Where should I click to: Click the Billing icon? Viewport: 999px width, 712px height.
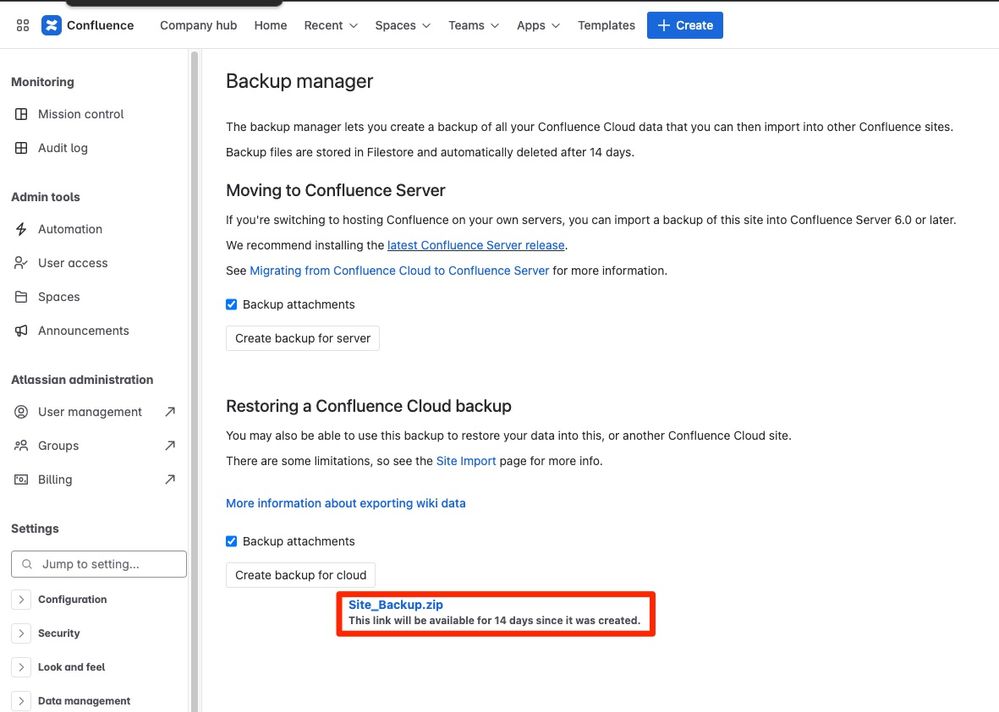21,480
